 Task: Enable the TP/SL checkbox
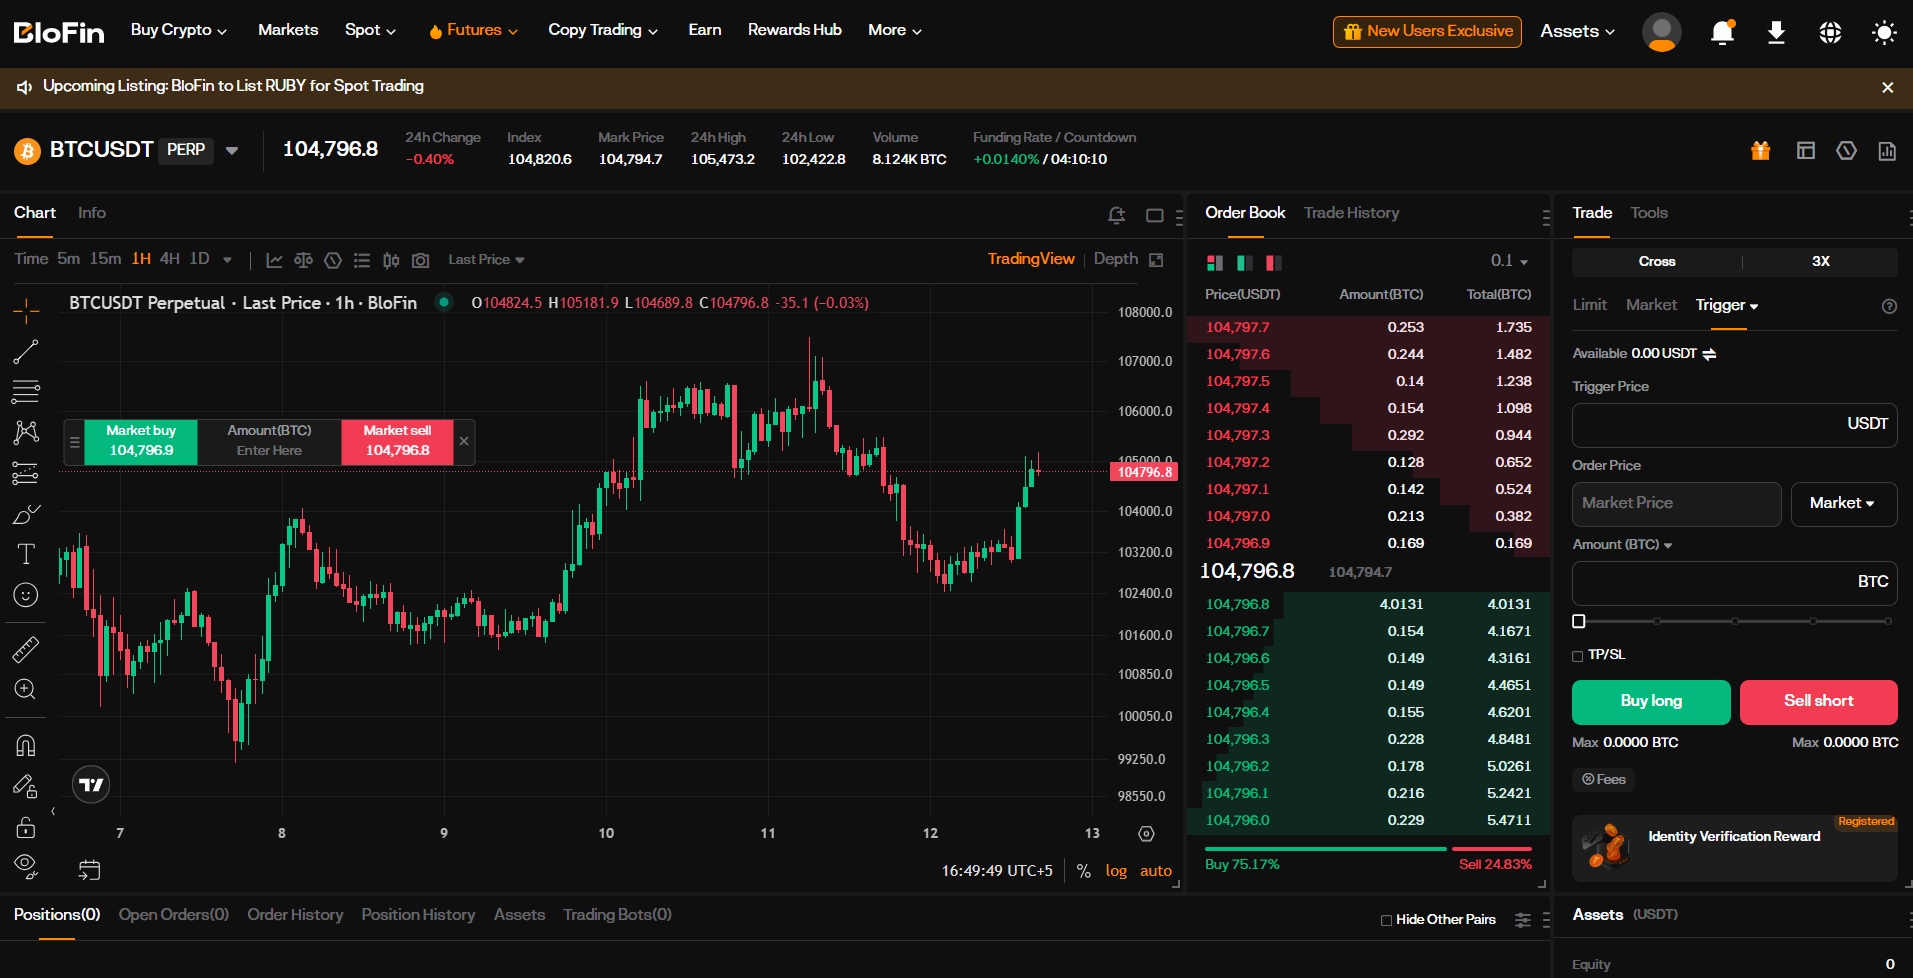point(1580,655)
